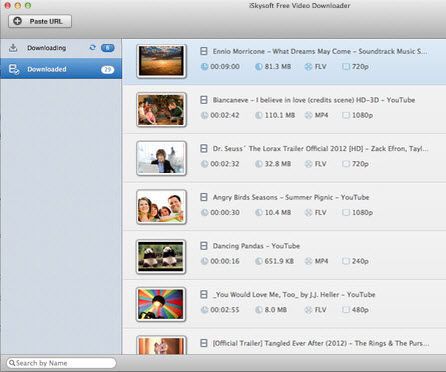This screenshot has height=372, width=446.
Task: Click film icon beside Ennio Morricone title
Action: click(x=204, y=51)
